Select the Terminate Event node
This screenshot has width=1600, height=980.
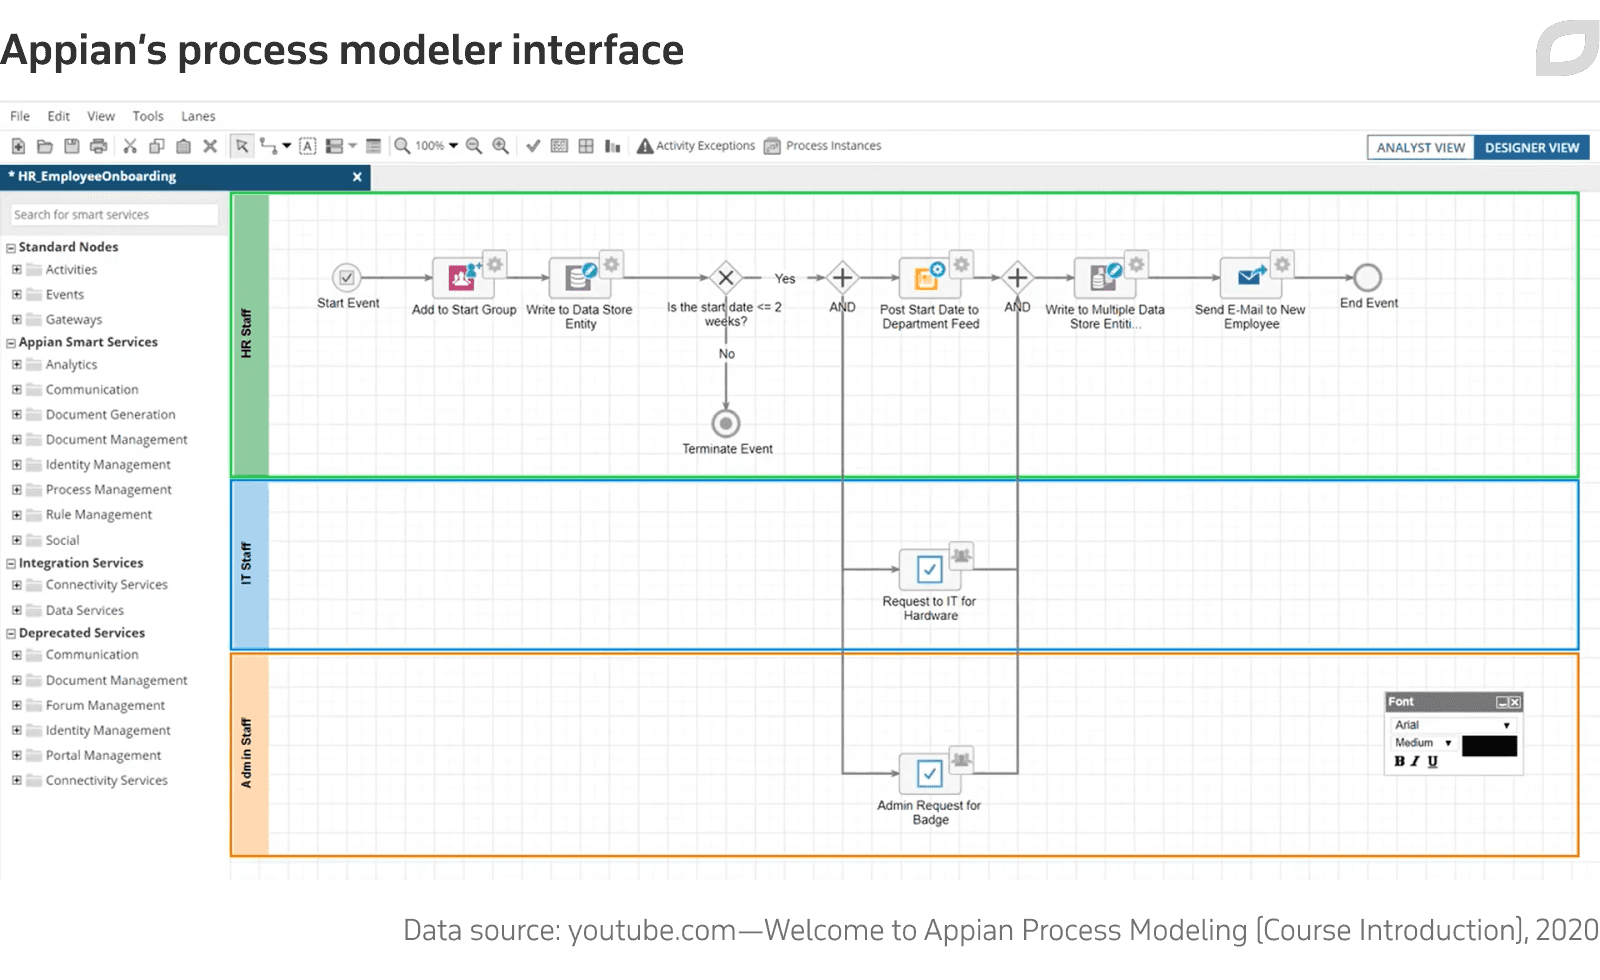click(x=726, y=423)
